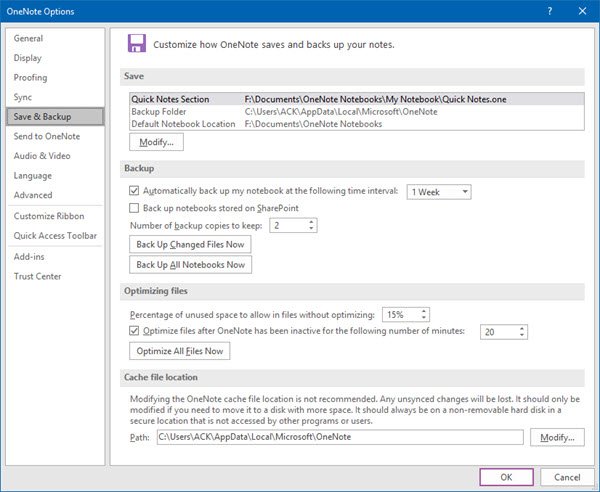Adjust the 15% unused space spinner

click(x=405, y=314)
